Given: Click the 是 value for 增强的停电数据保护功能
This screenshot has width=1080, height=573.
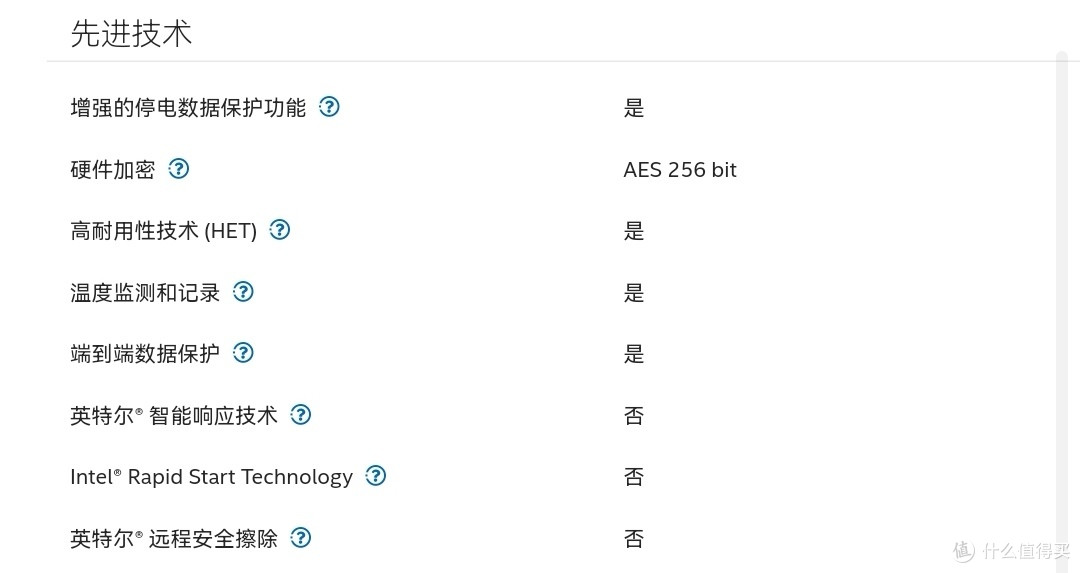Looking at the screenshot, I should (634, 108).
